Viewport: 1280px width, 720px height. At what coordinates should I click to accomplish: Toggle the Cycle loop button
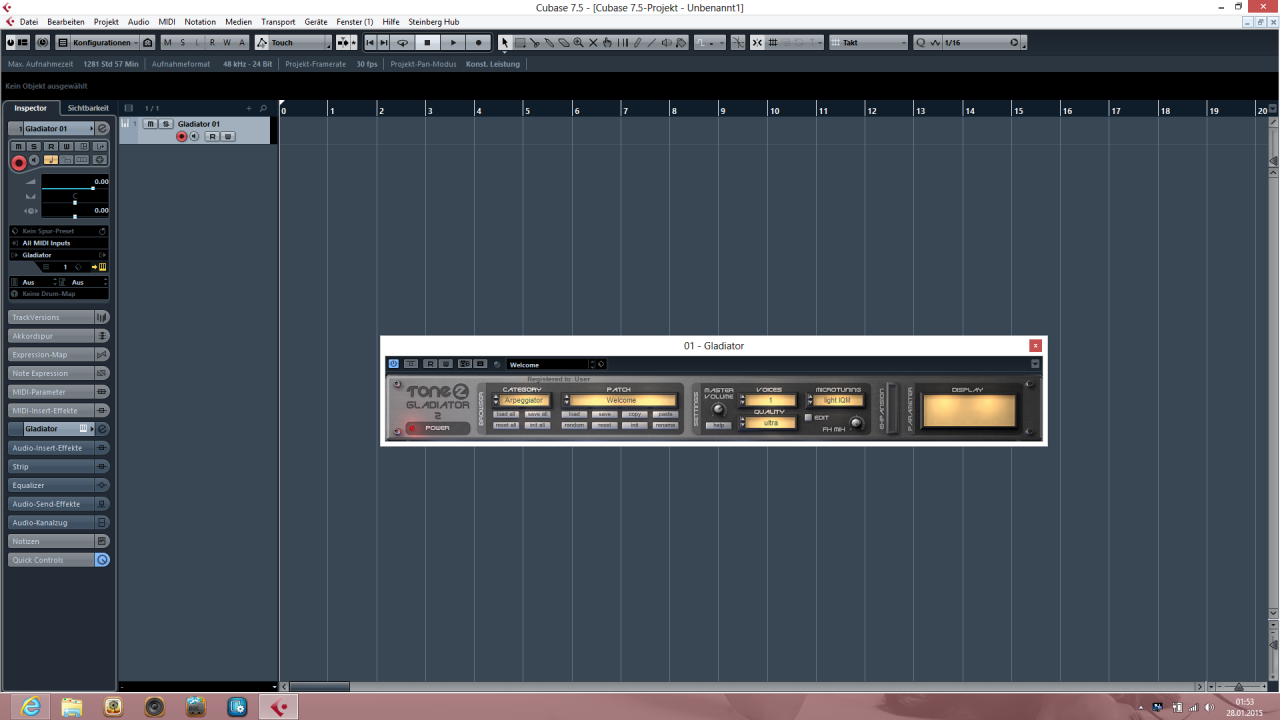tap(402, 43)
